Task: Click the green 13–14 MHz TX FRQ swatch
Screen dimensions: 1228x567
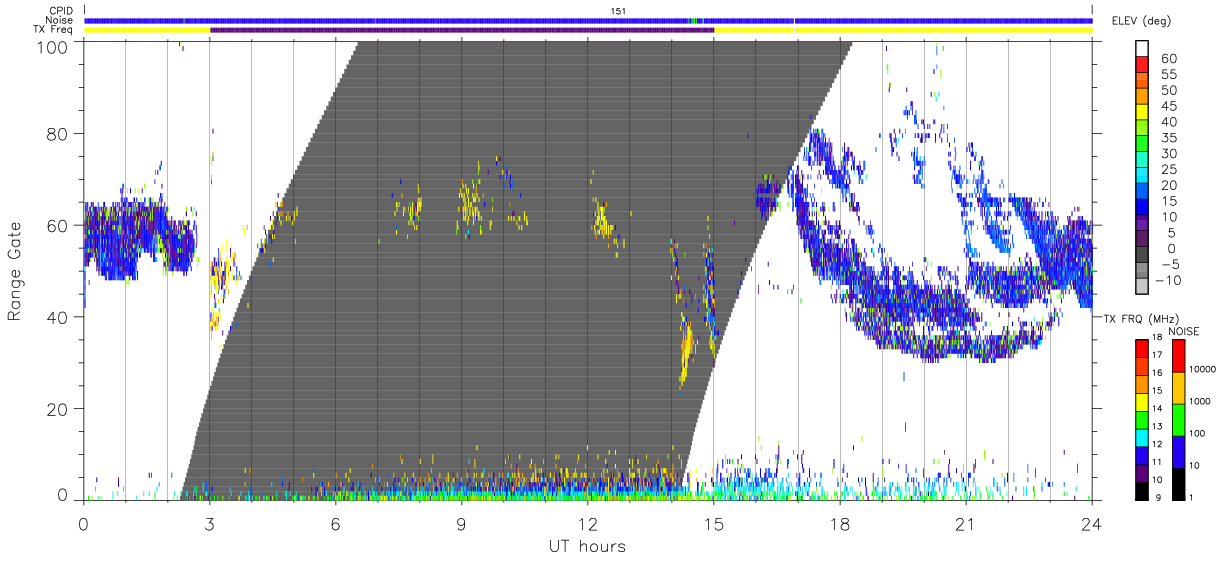Action: pyautogui.click(x=1141, y=419)
